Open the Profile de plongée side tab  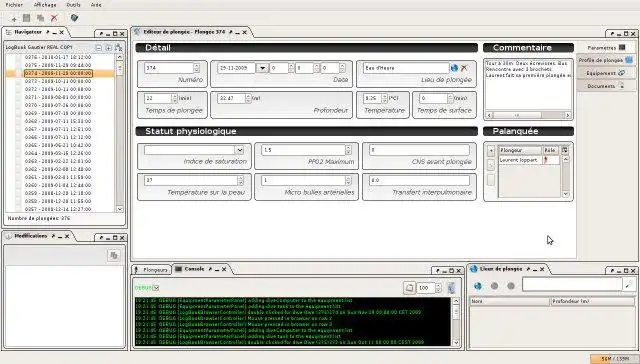pyautogui.click(x=606, y=60)
